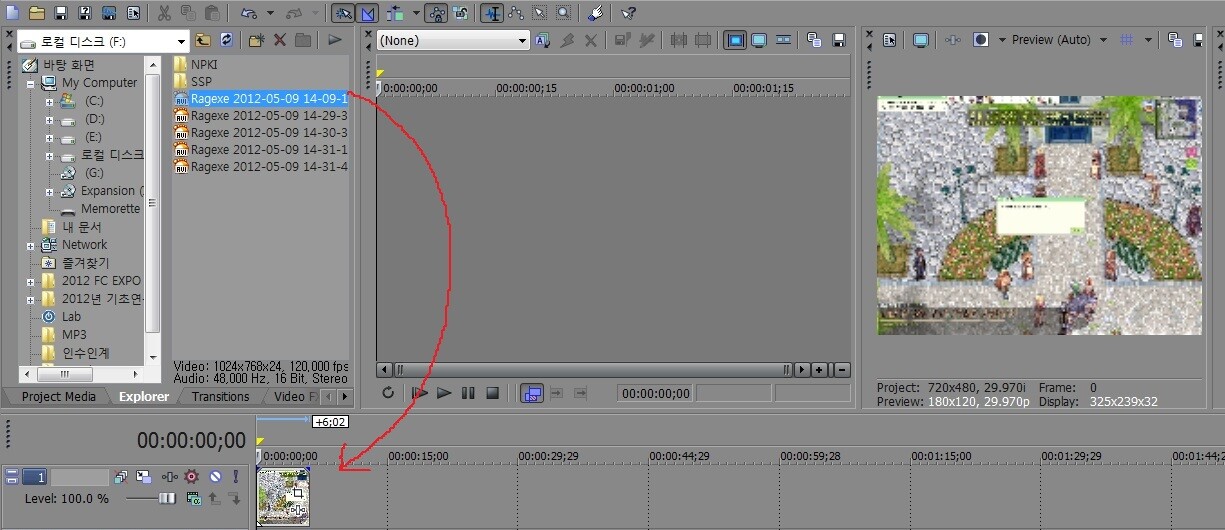
Task: Click the What's This help icon
Action: [628, 13]
